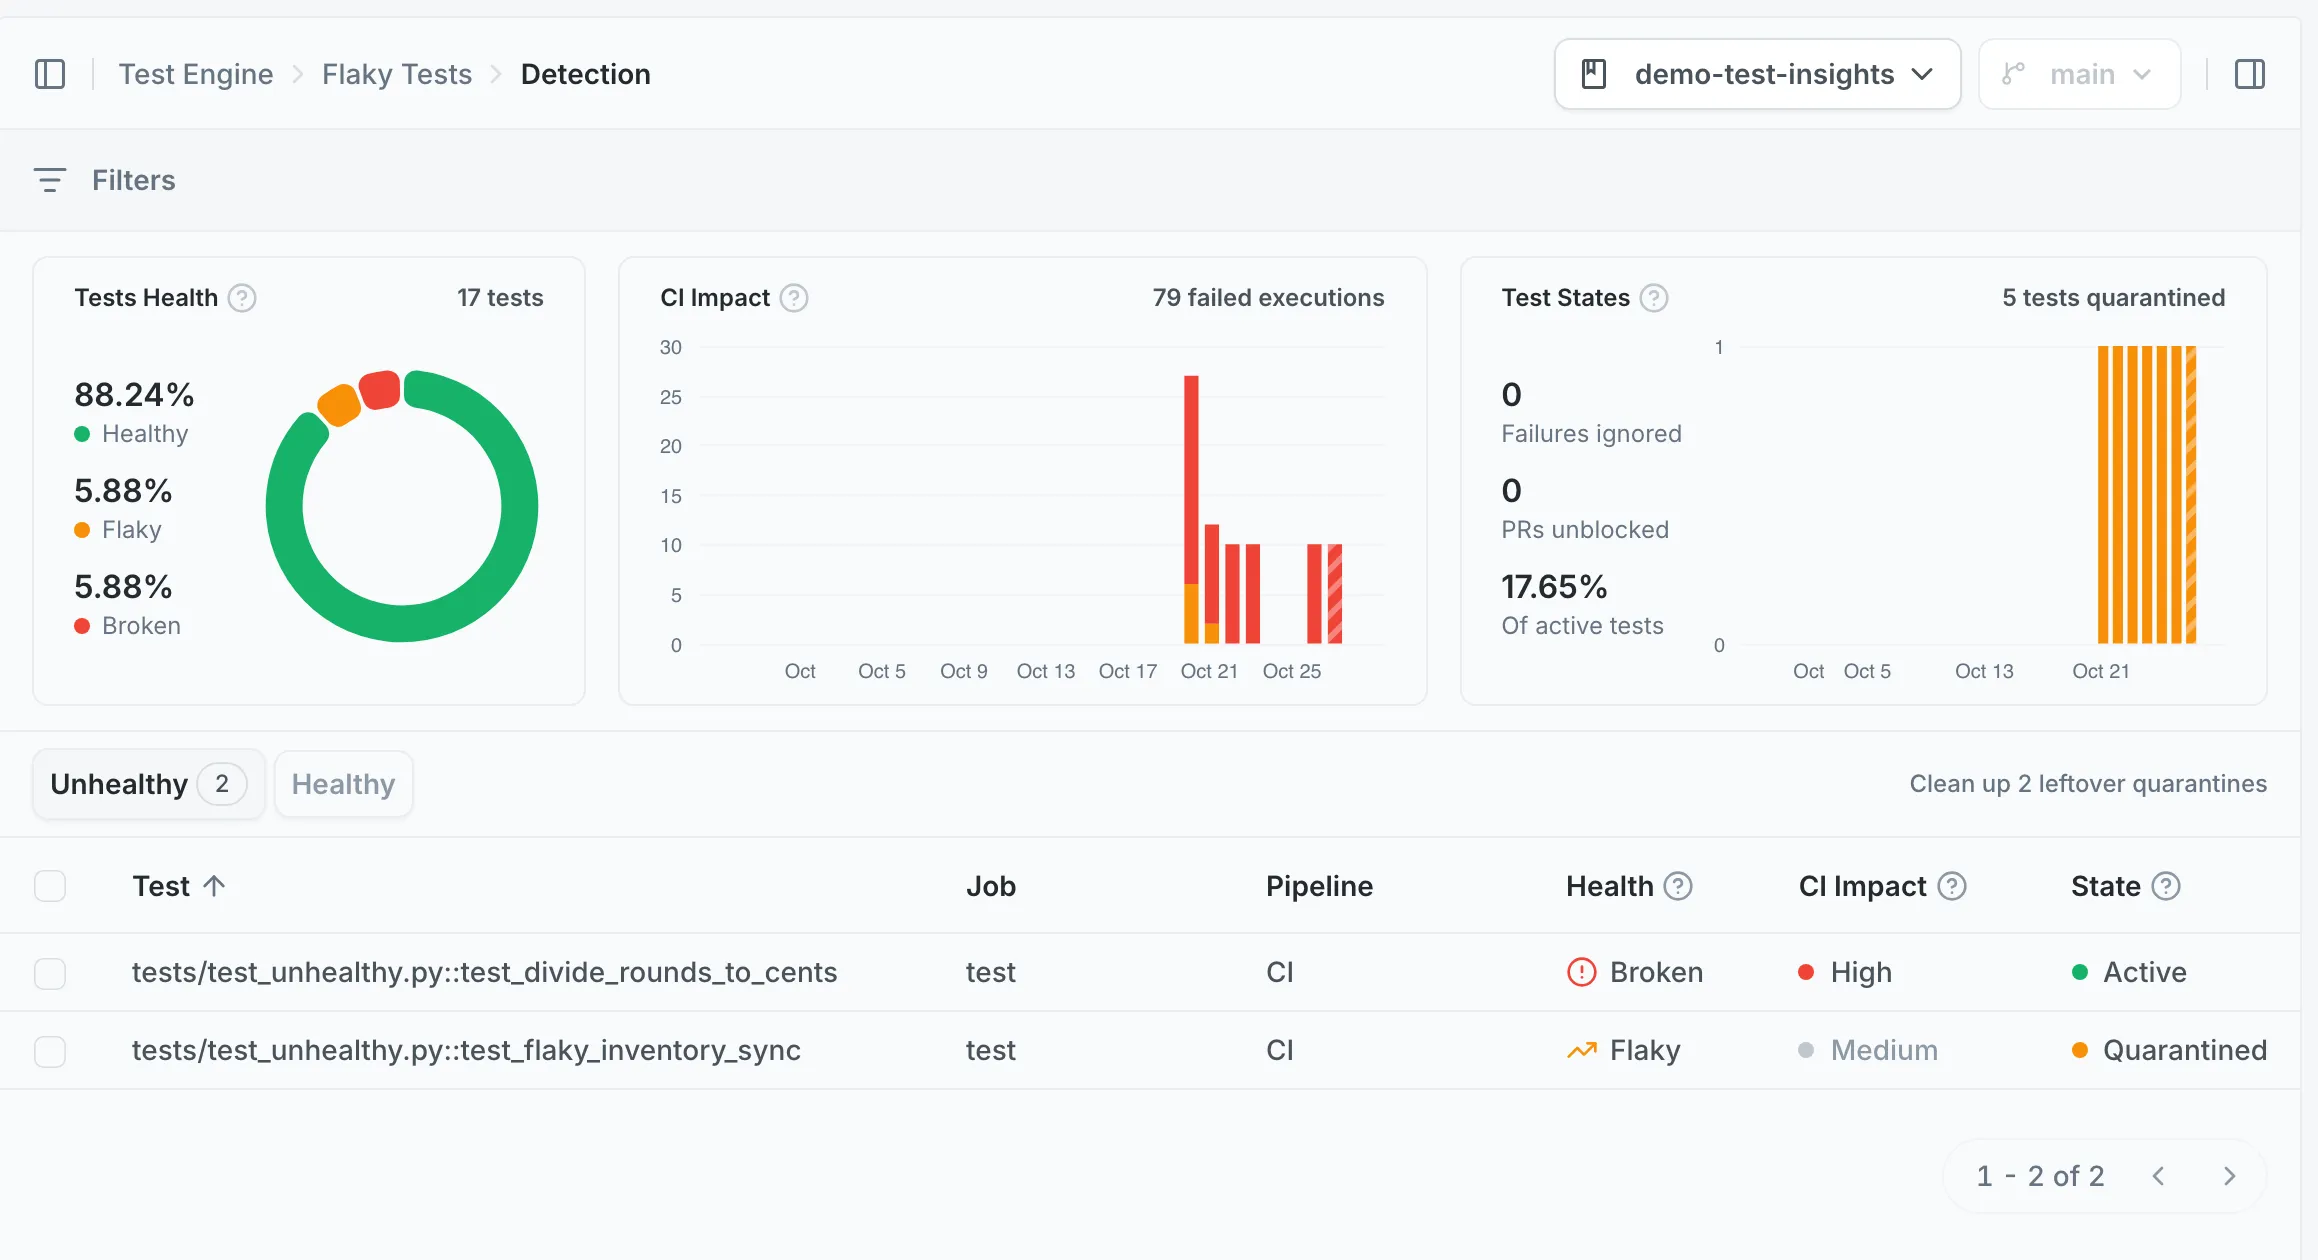The width and height of the screenshot is (2318, 1260).
Task: Open the Filters icon
Action: tap(50, 180)
